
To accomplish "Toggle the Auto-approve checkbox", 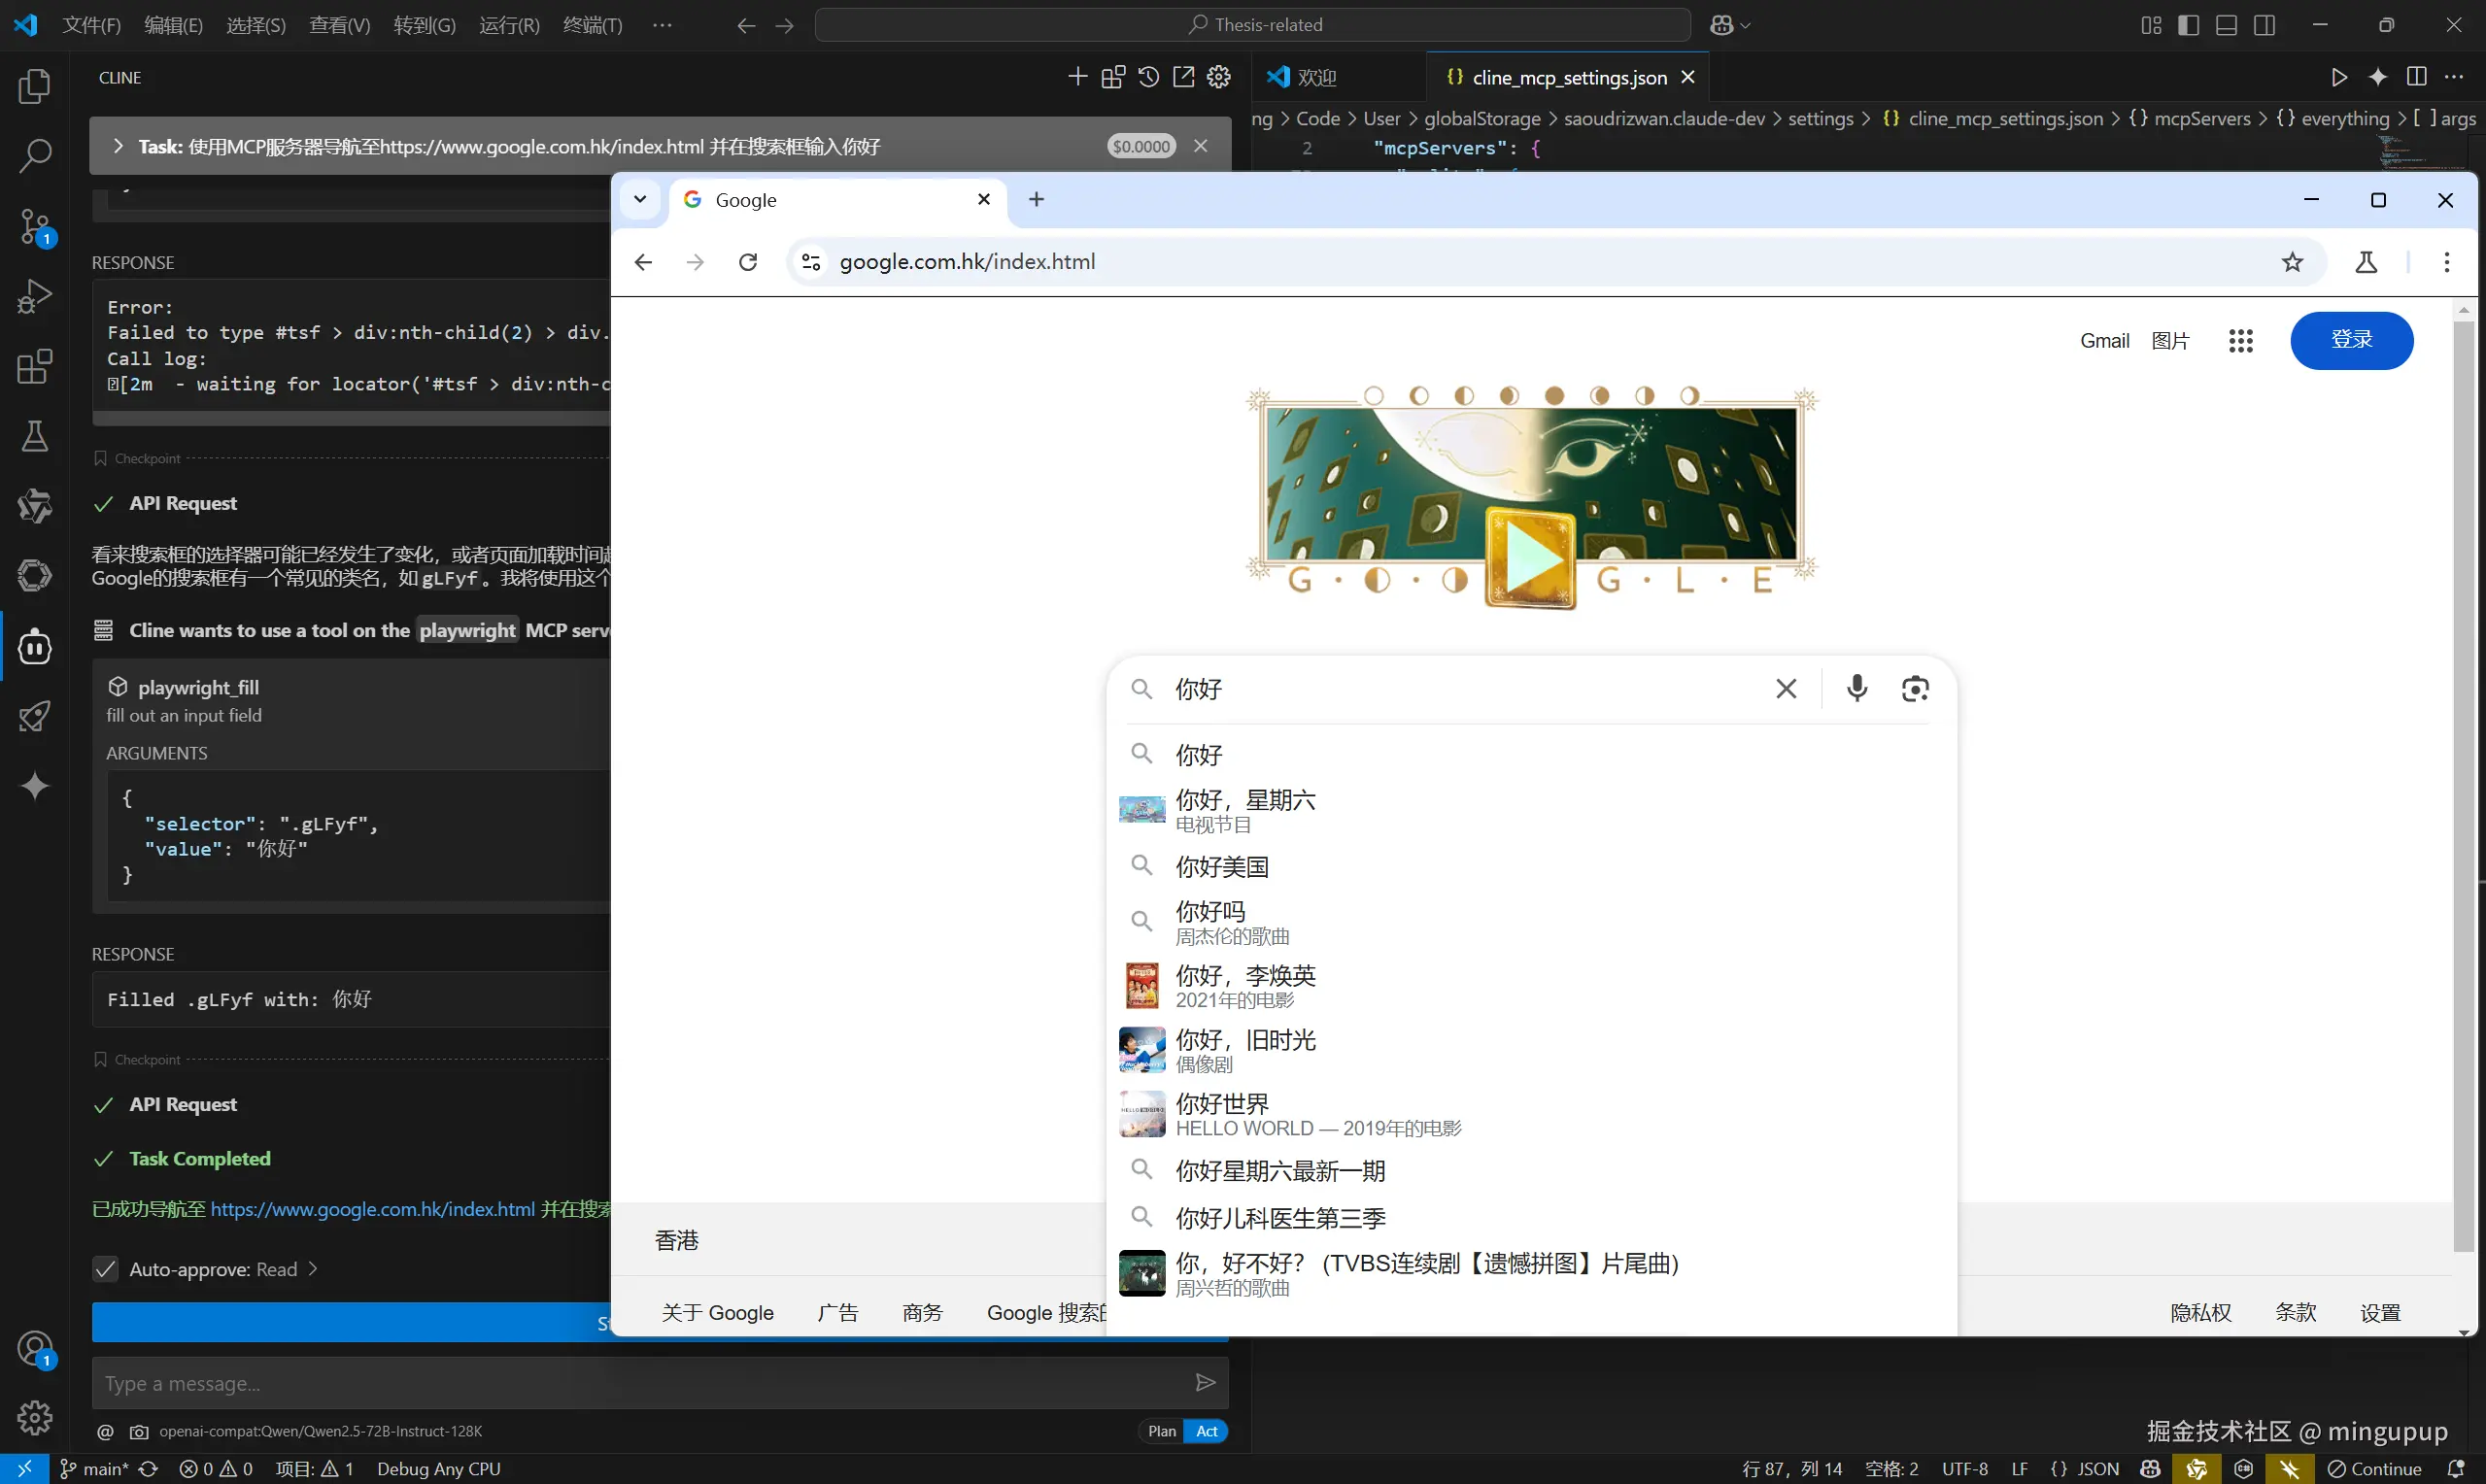I will pos(105,1269).
